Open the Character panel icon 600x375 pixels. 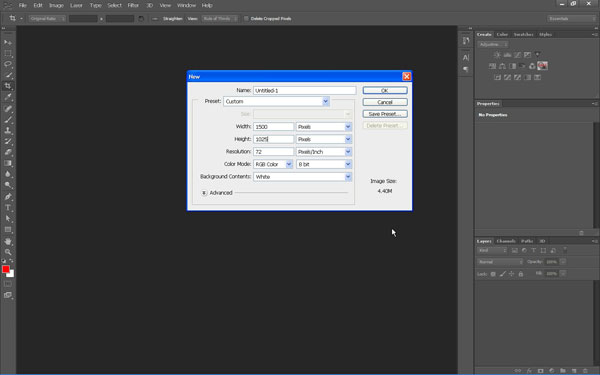pos(466,57)
